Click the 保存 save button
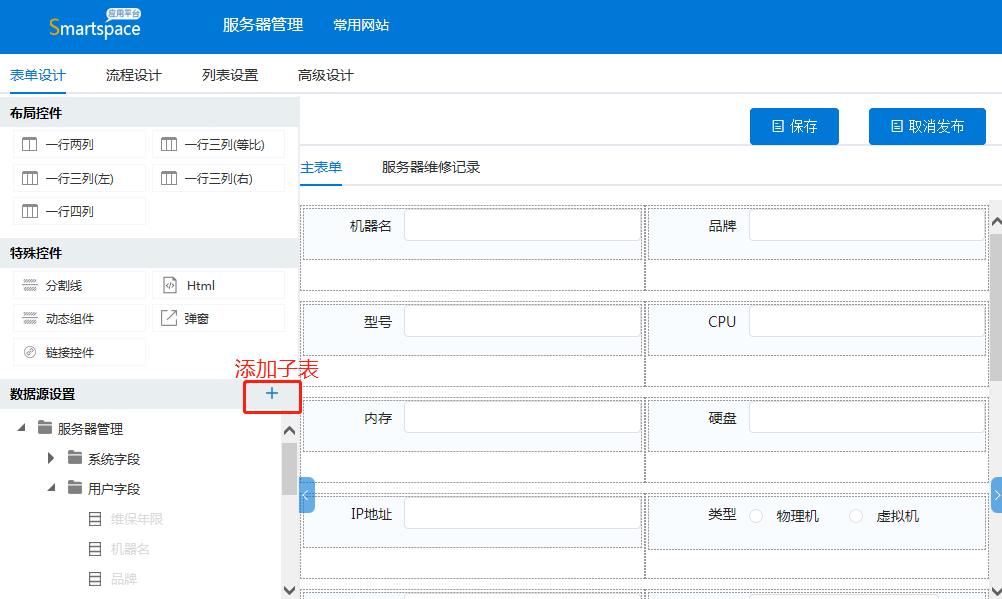The height and width of the screenshot is (599, 1002). (x=794, y=127)
